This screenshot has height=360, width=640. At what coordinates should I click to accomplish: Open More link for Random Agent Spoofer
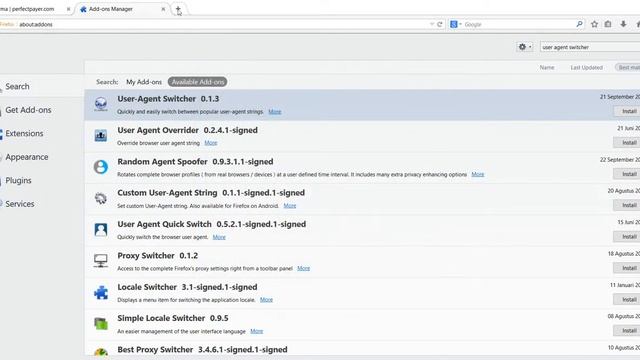point(478,174)
